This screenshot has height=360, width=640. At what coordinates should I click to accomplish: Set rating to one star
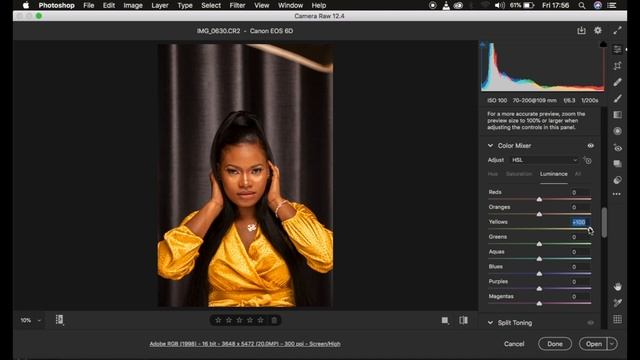[218, 320]
